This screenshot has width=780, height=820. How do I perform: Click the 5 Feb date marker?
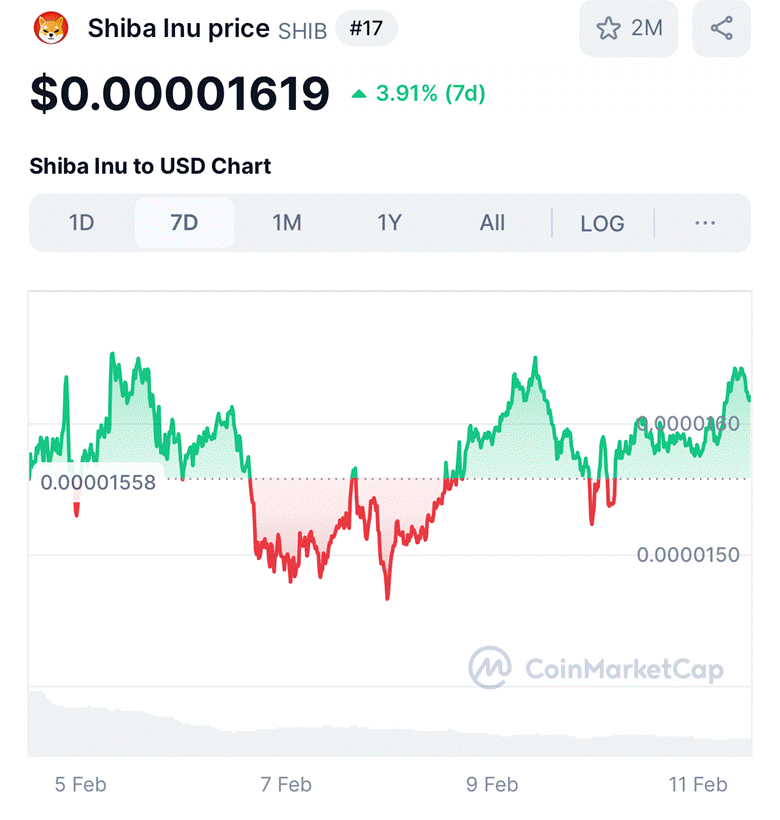pyautogui.click(x=81, y=784)
